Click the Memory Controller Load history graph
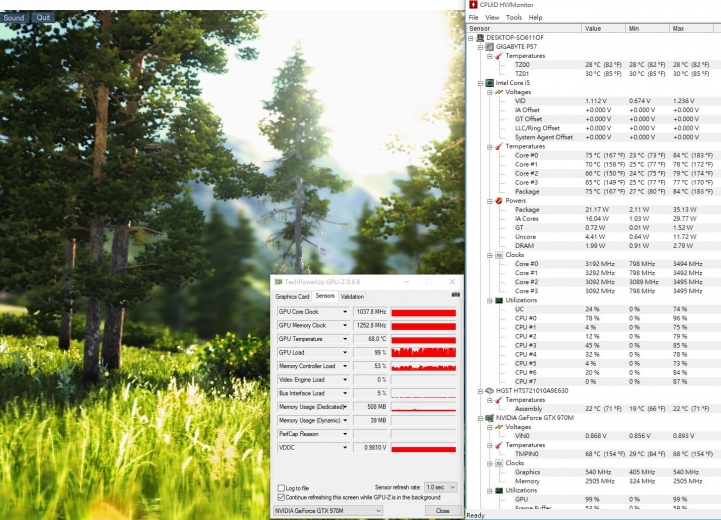Viewport: 721px width, 520px height. tap(423, 366)
